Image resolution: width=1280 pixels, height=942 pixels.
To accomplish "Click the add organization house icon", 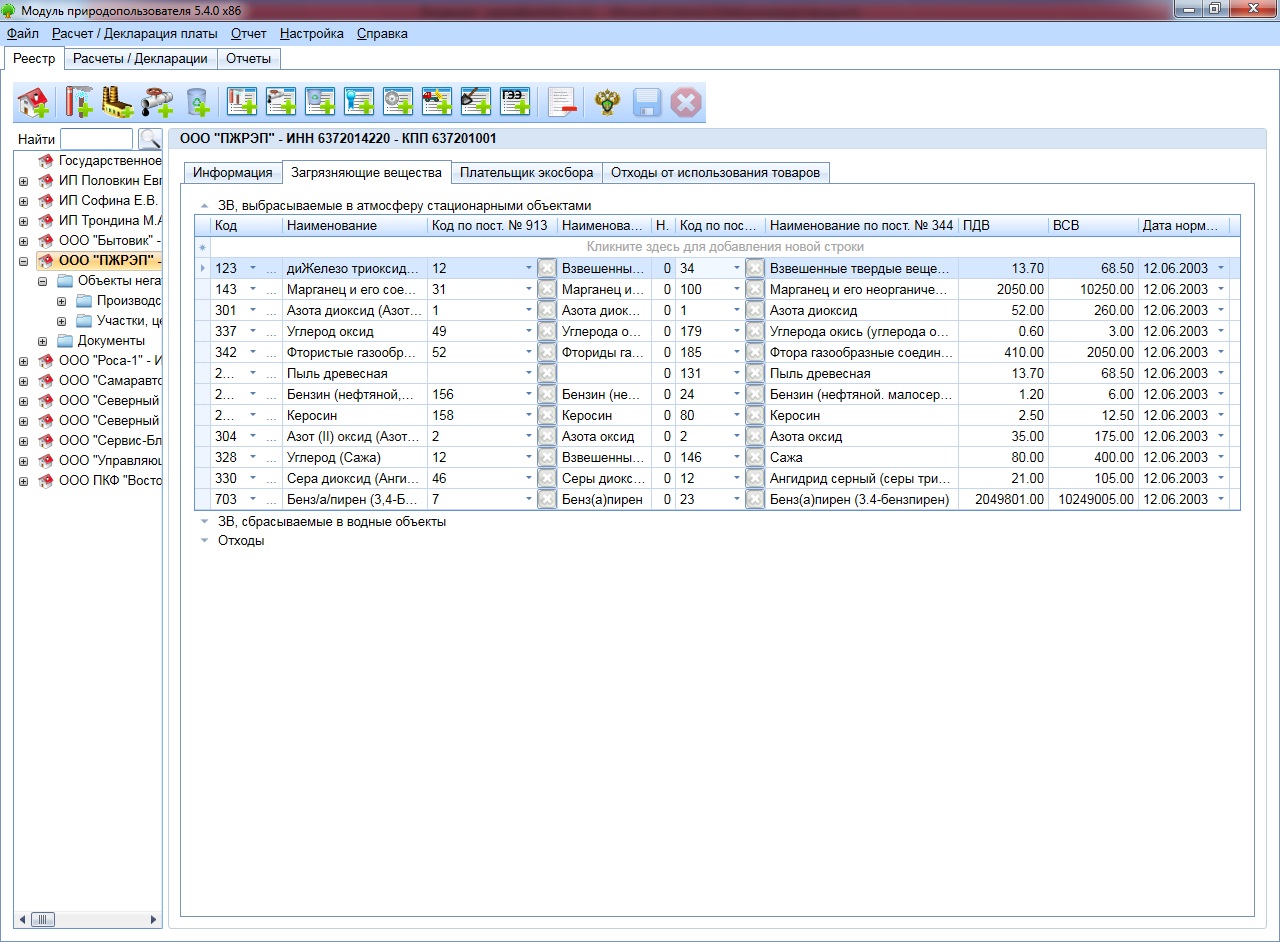I will coord(33,102).
